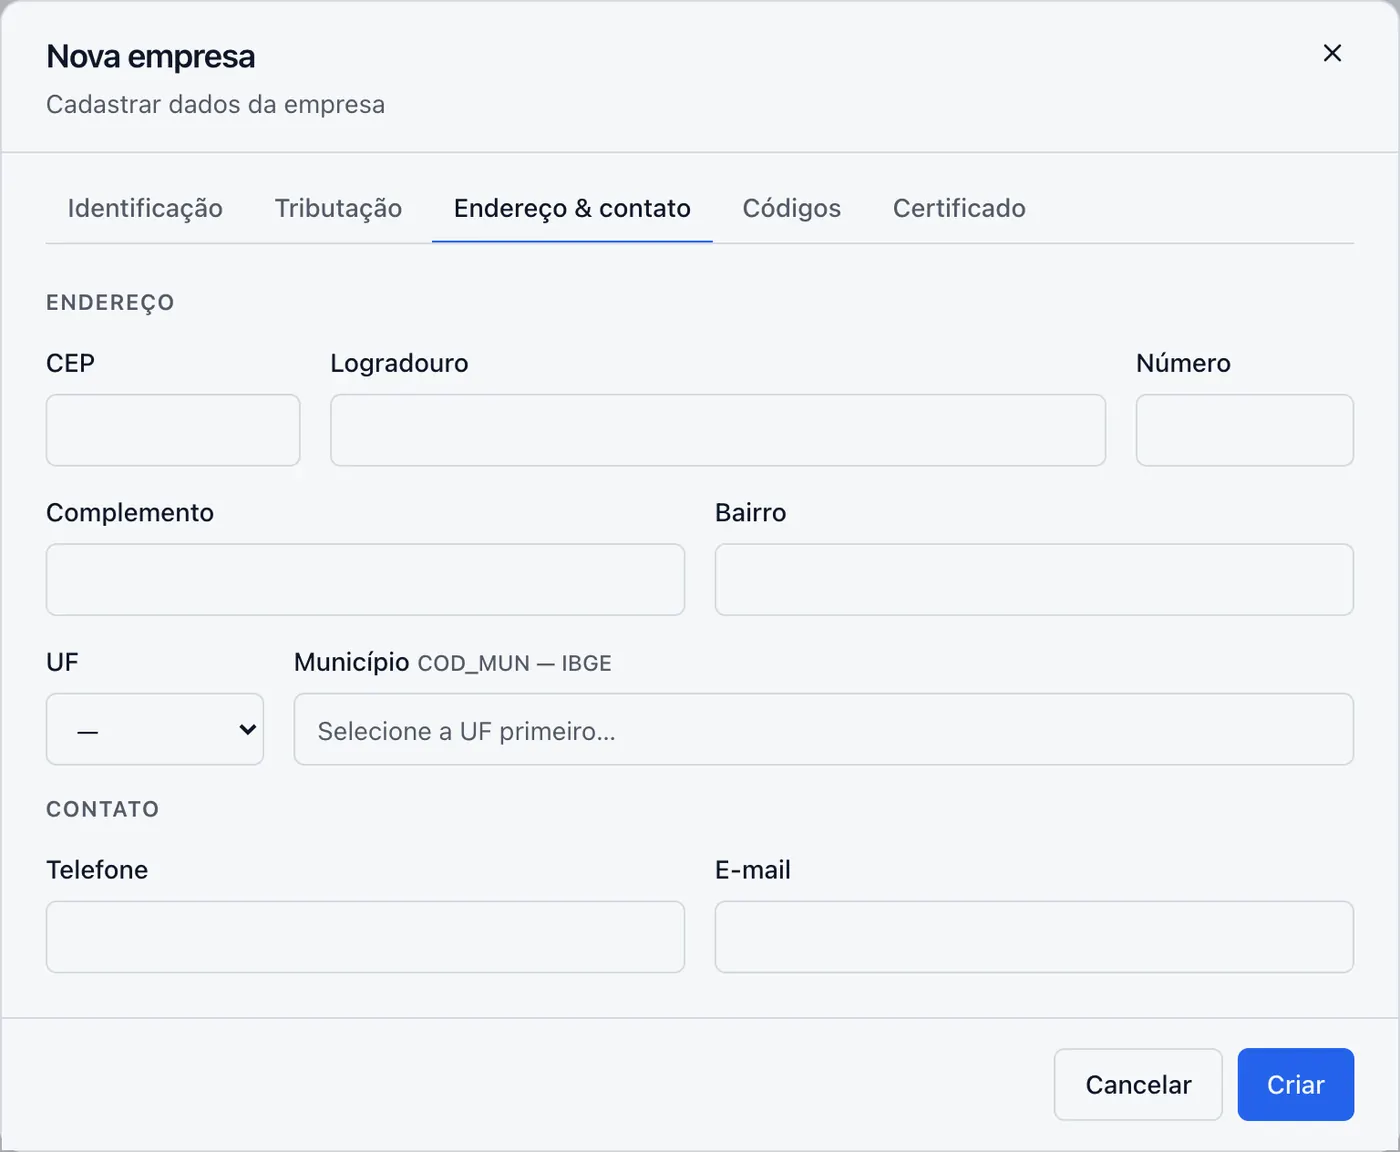Viewport: 1400px width, 1152px height.
Task: Open the Município selection field
Action: [x=824, y=729]
